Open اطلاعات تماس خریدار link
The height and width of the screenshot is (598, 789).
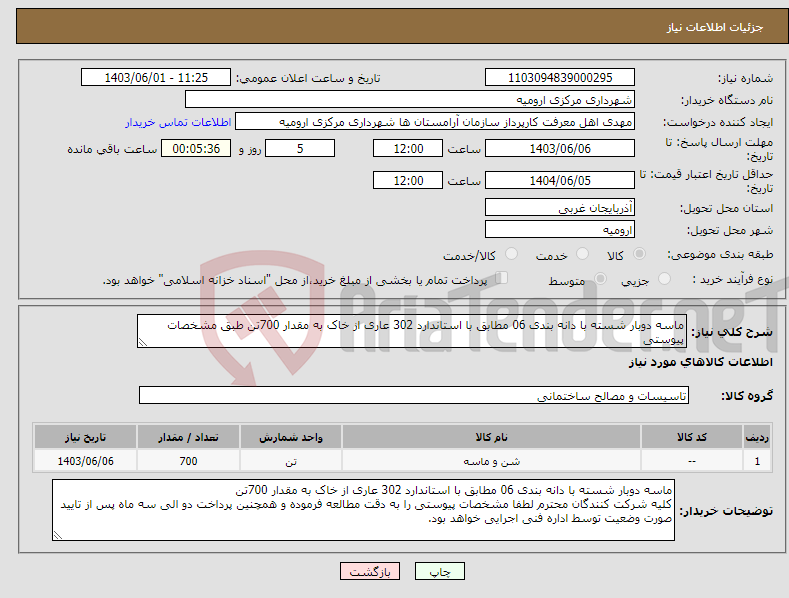tap(178, 122)
